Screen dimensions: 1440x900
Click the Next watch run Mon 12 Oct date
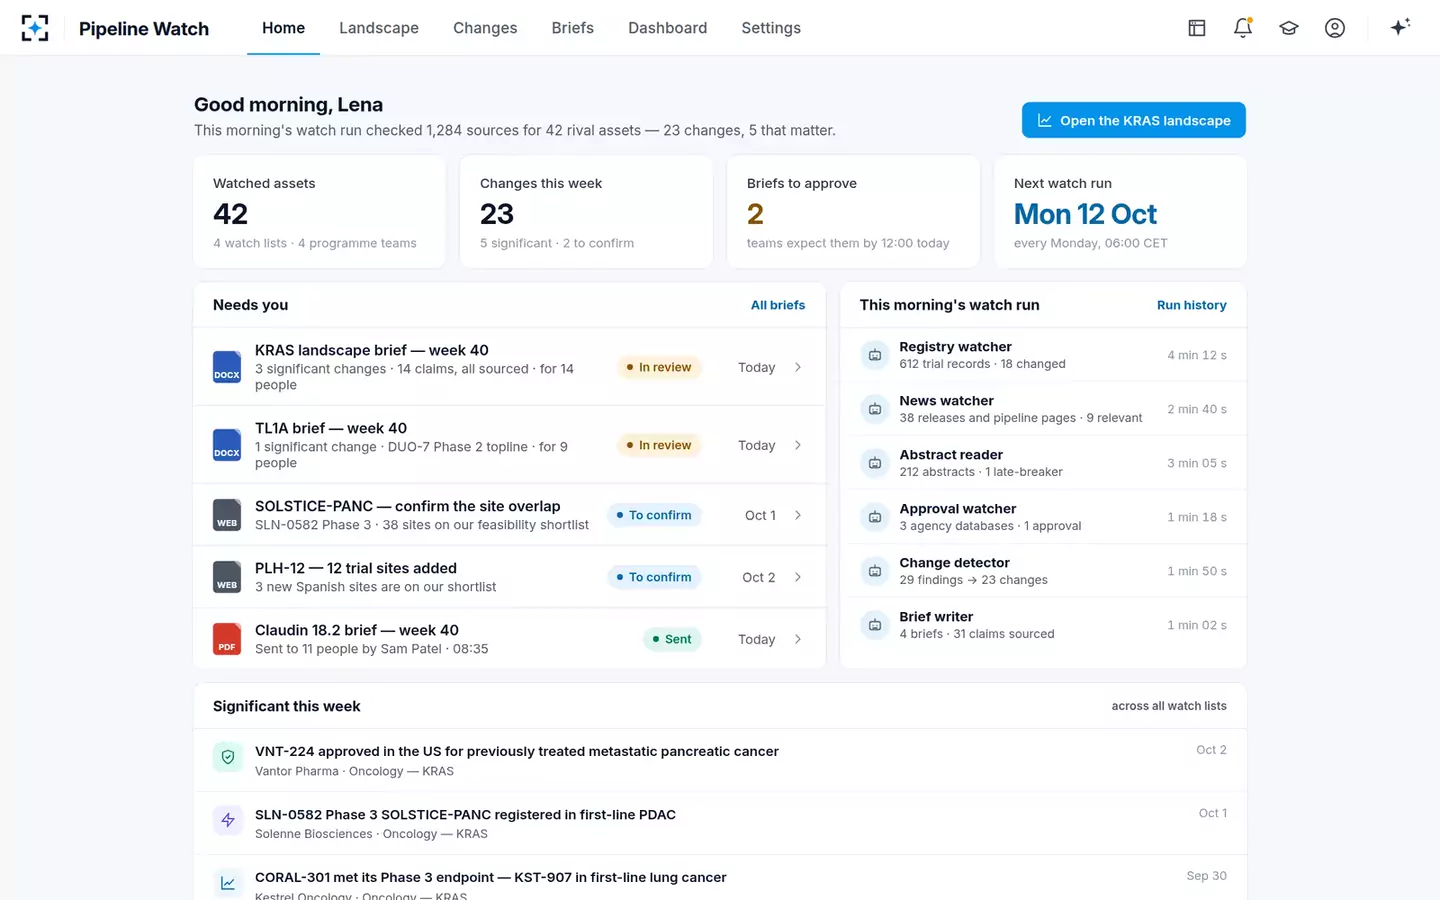(x=1085, y=214)
